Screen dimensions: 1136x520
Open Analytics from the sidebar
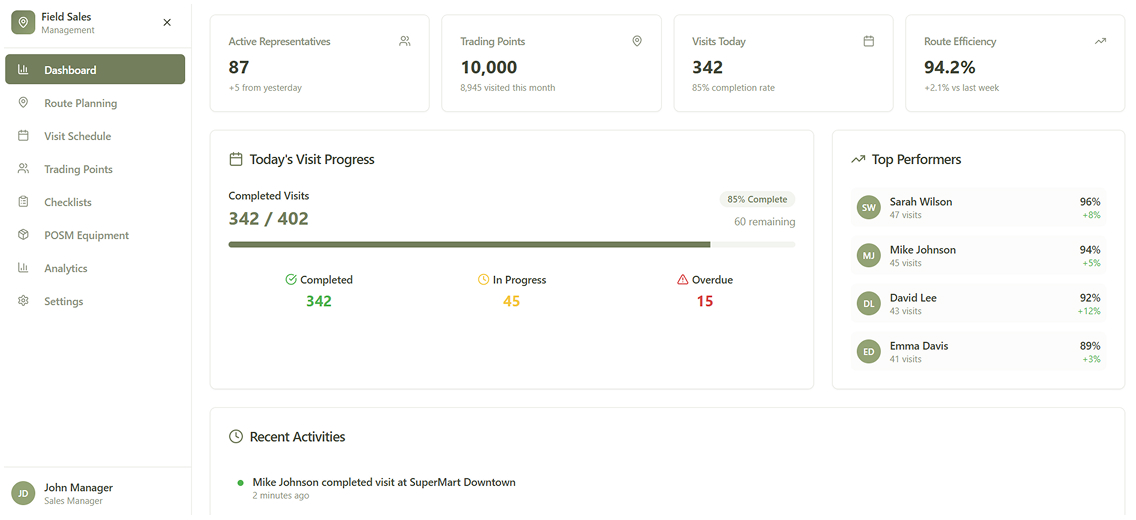[x=65, y=268]
